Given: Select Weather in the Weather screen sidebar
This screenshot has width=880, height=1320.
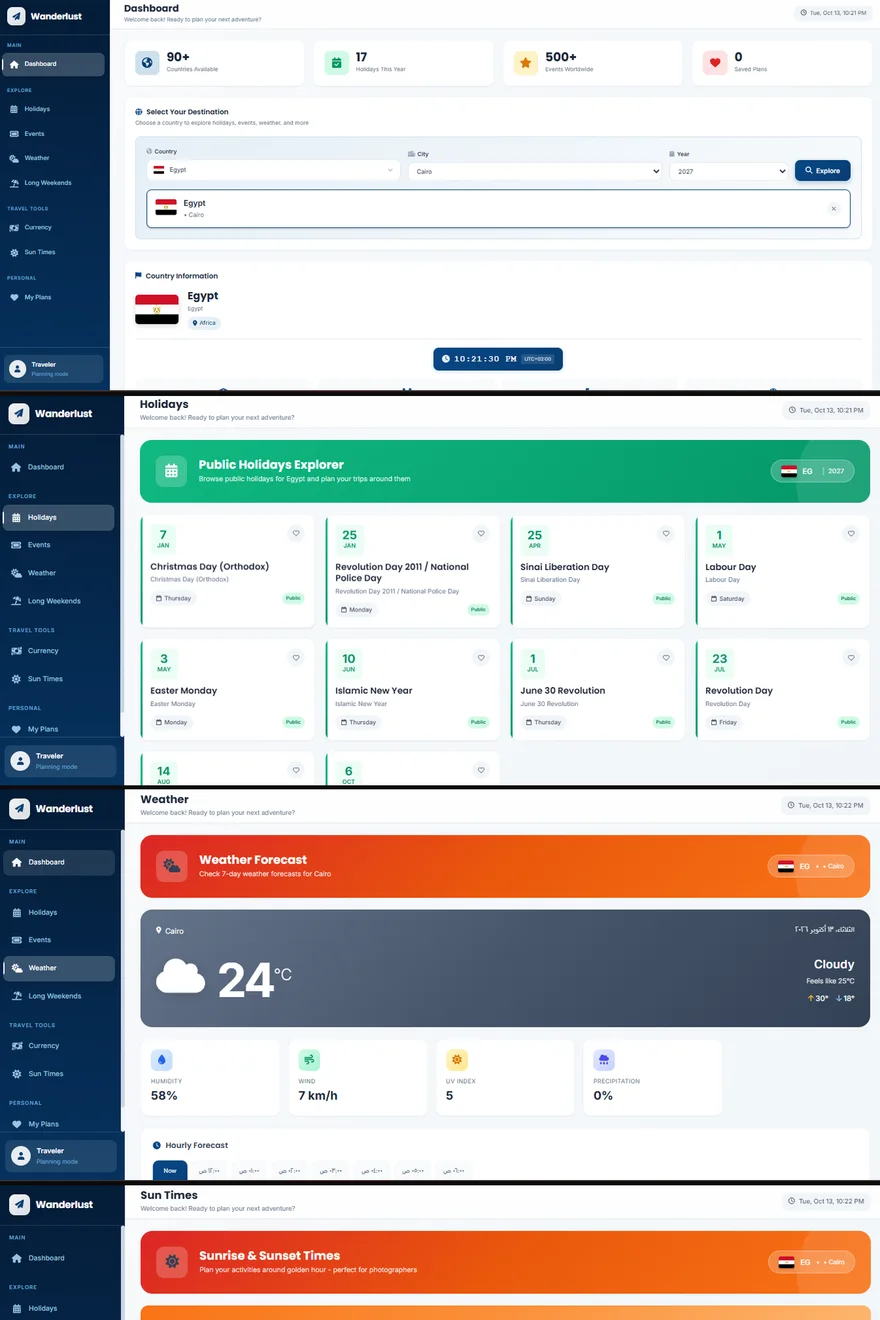Looking at the screenshot, I should 60,968.
